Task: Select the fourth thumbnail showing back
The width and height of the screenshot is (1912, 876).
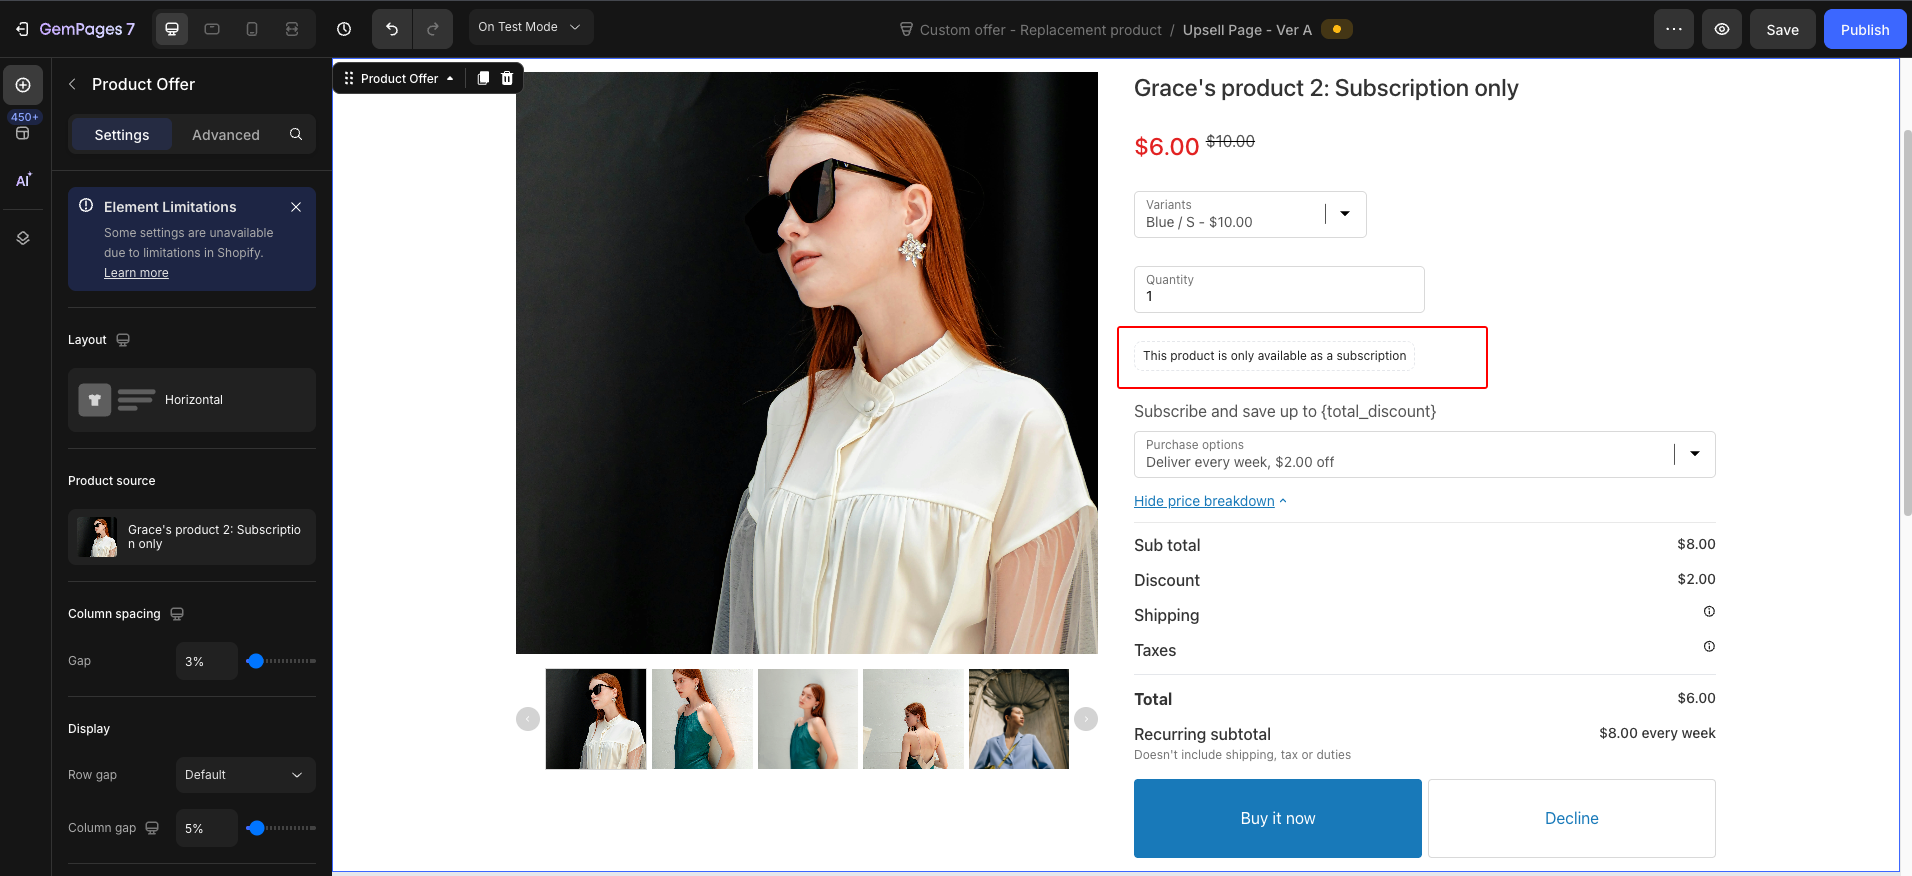Action: pyautogui.click(x=913, y=719)
